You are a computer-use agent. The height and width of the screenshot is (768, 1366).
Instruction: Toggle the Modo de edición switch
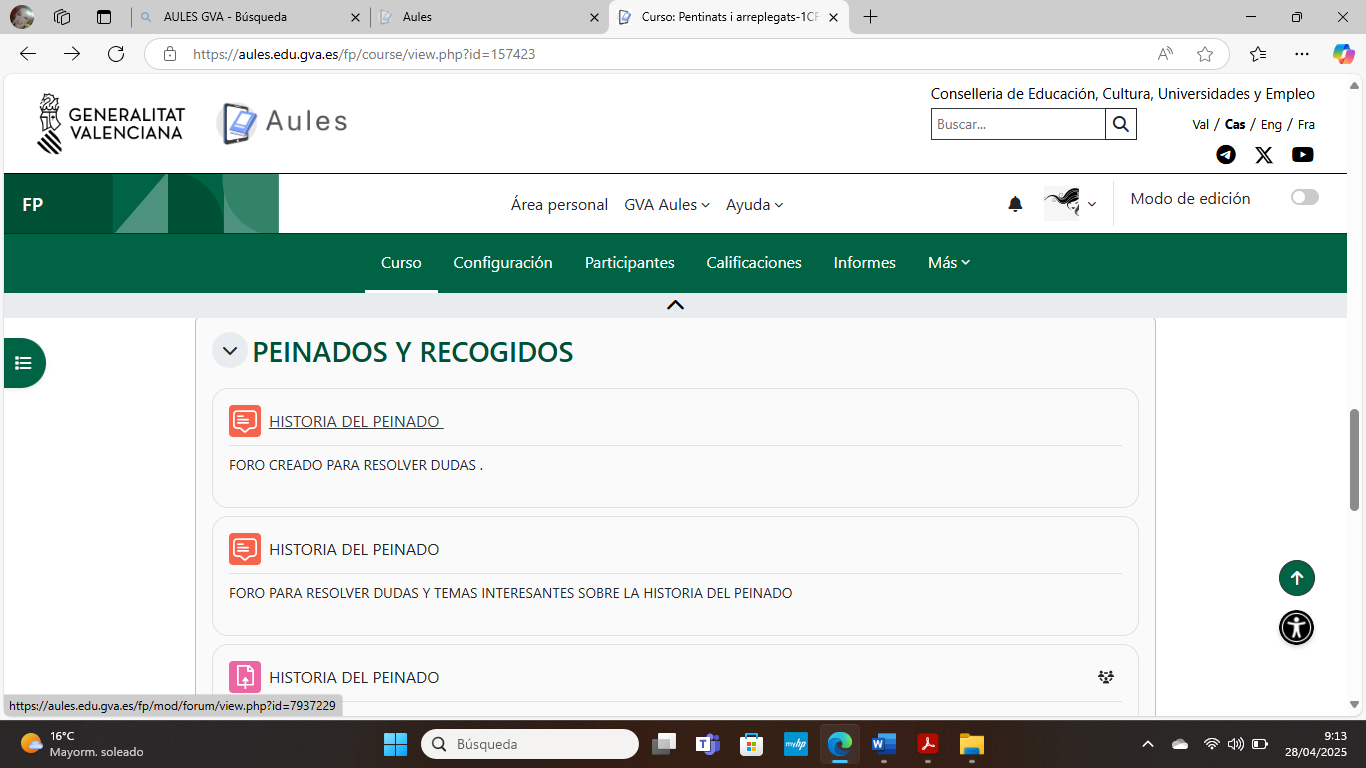(x=1304, y=198)
